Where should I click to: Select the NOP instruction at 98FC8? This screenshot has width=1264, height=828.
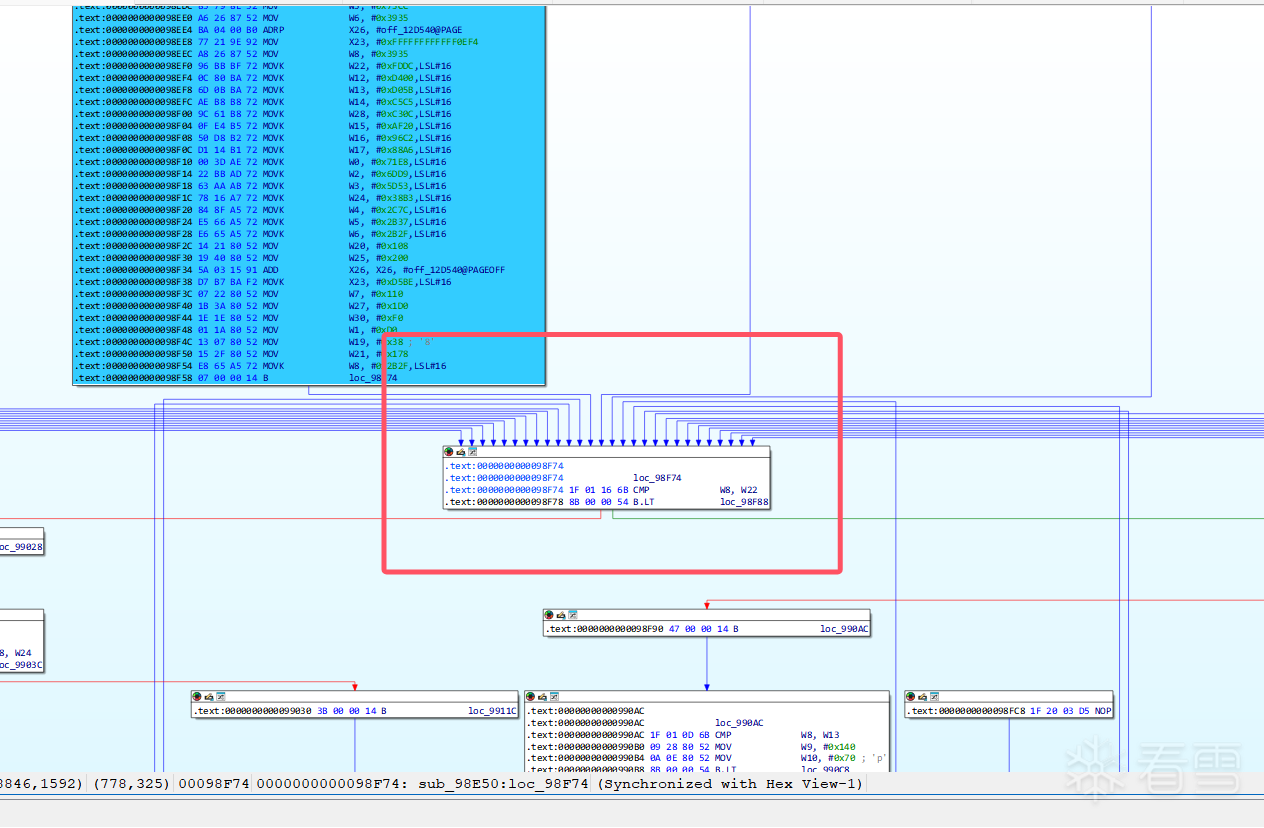(1009, 711)
